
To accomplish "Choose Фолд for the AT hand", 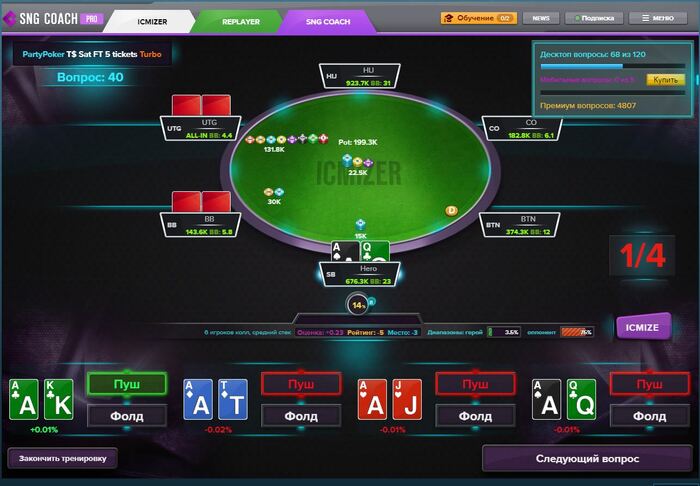I will [301, 416].
